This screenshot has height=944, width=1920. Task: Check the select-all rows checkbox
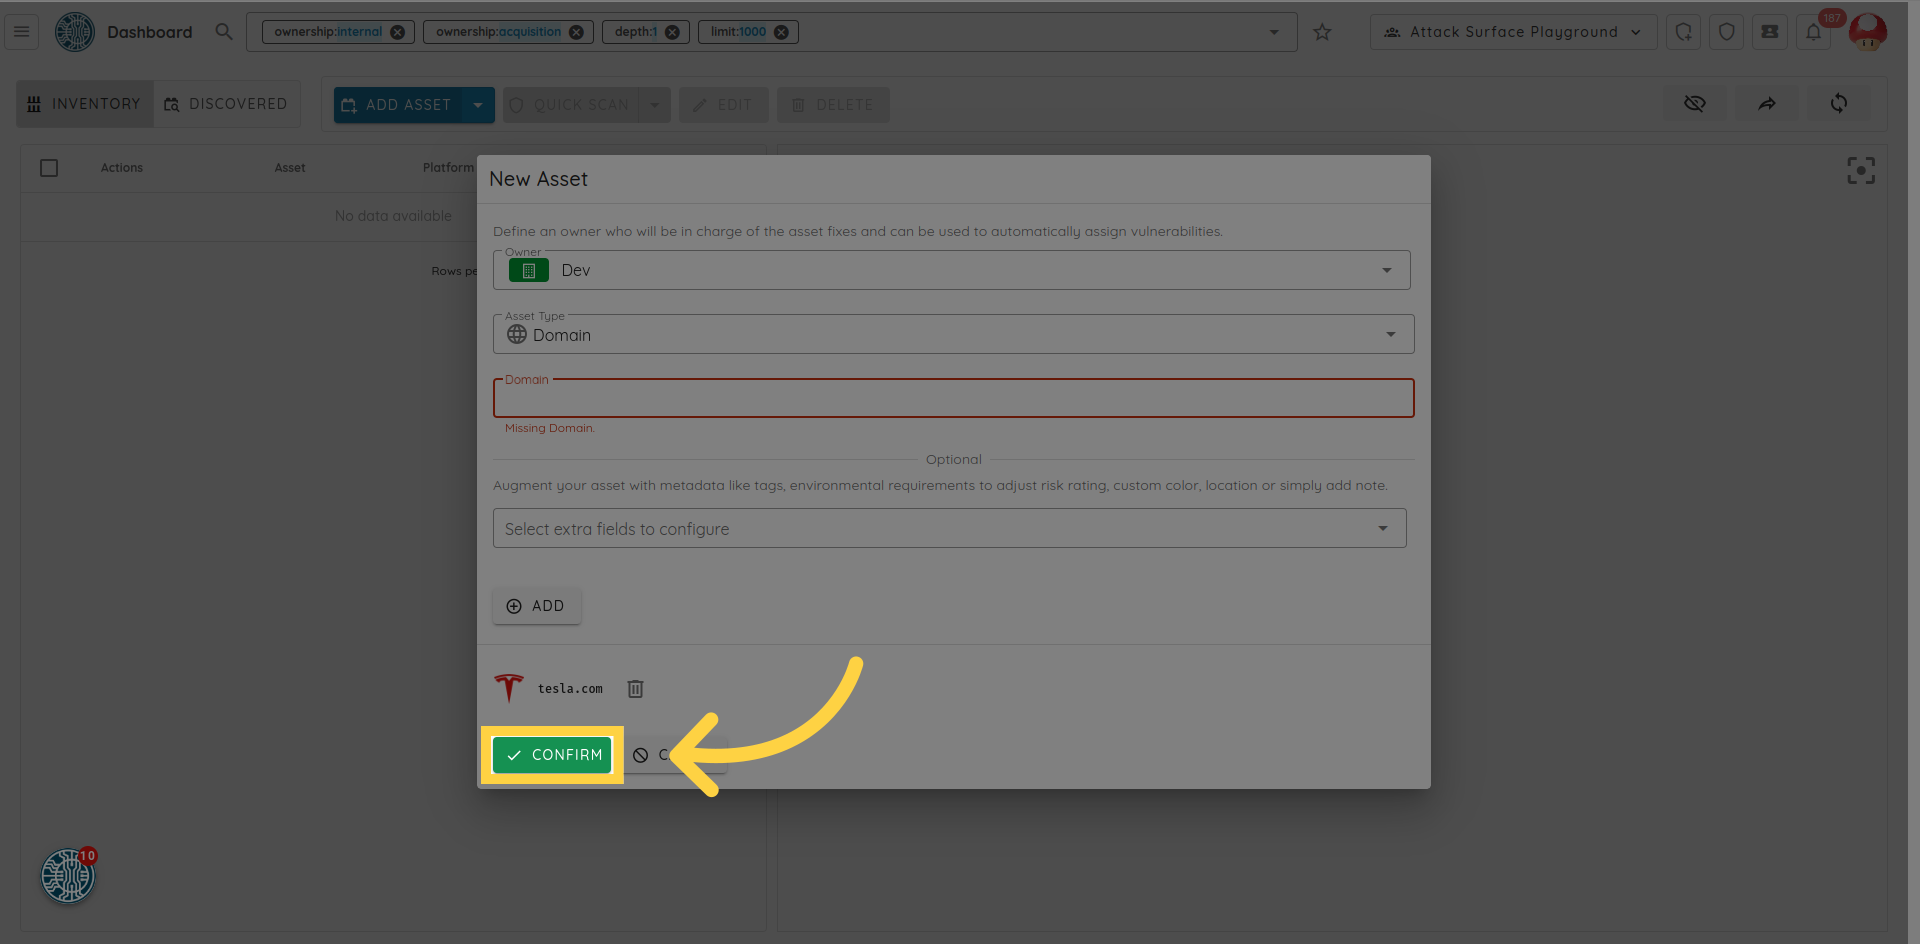(49, 168)
